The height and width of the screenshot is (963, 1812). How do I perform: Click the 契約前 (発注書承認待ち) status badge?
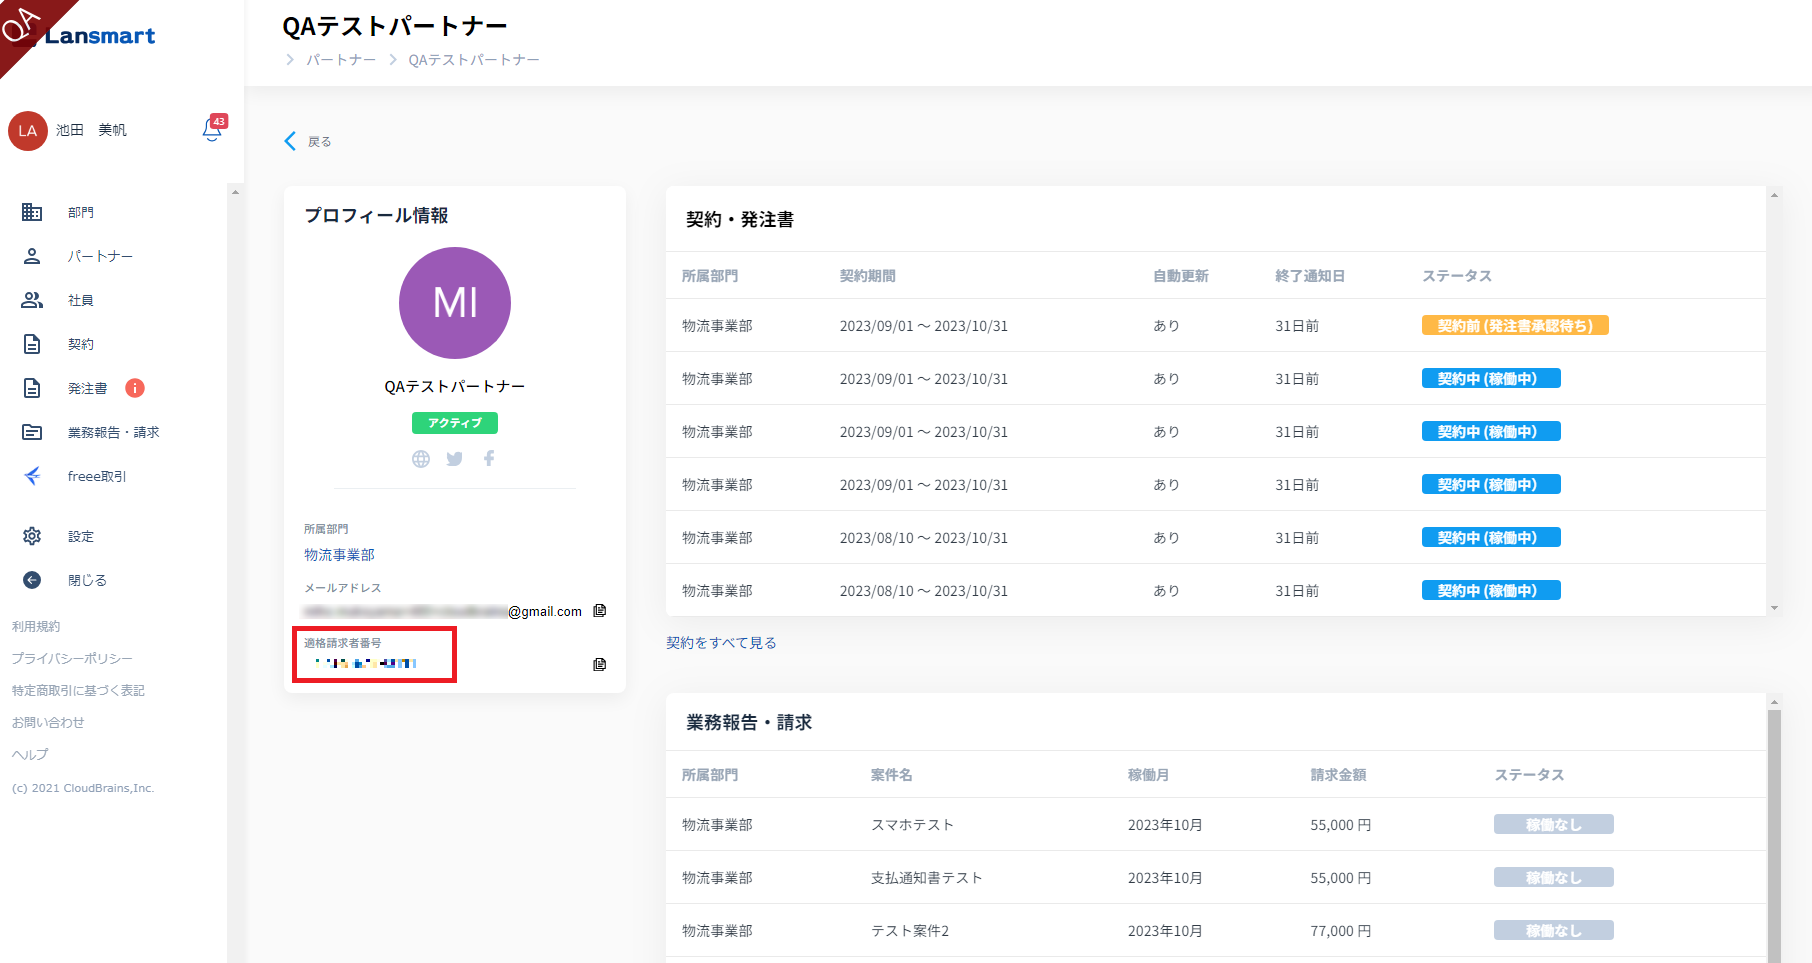click(x=1515, y=326)
